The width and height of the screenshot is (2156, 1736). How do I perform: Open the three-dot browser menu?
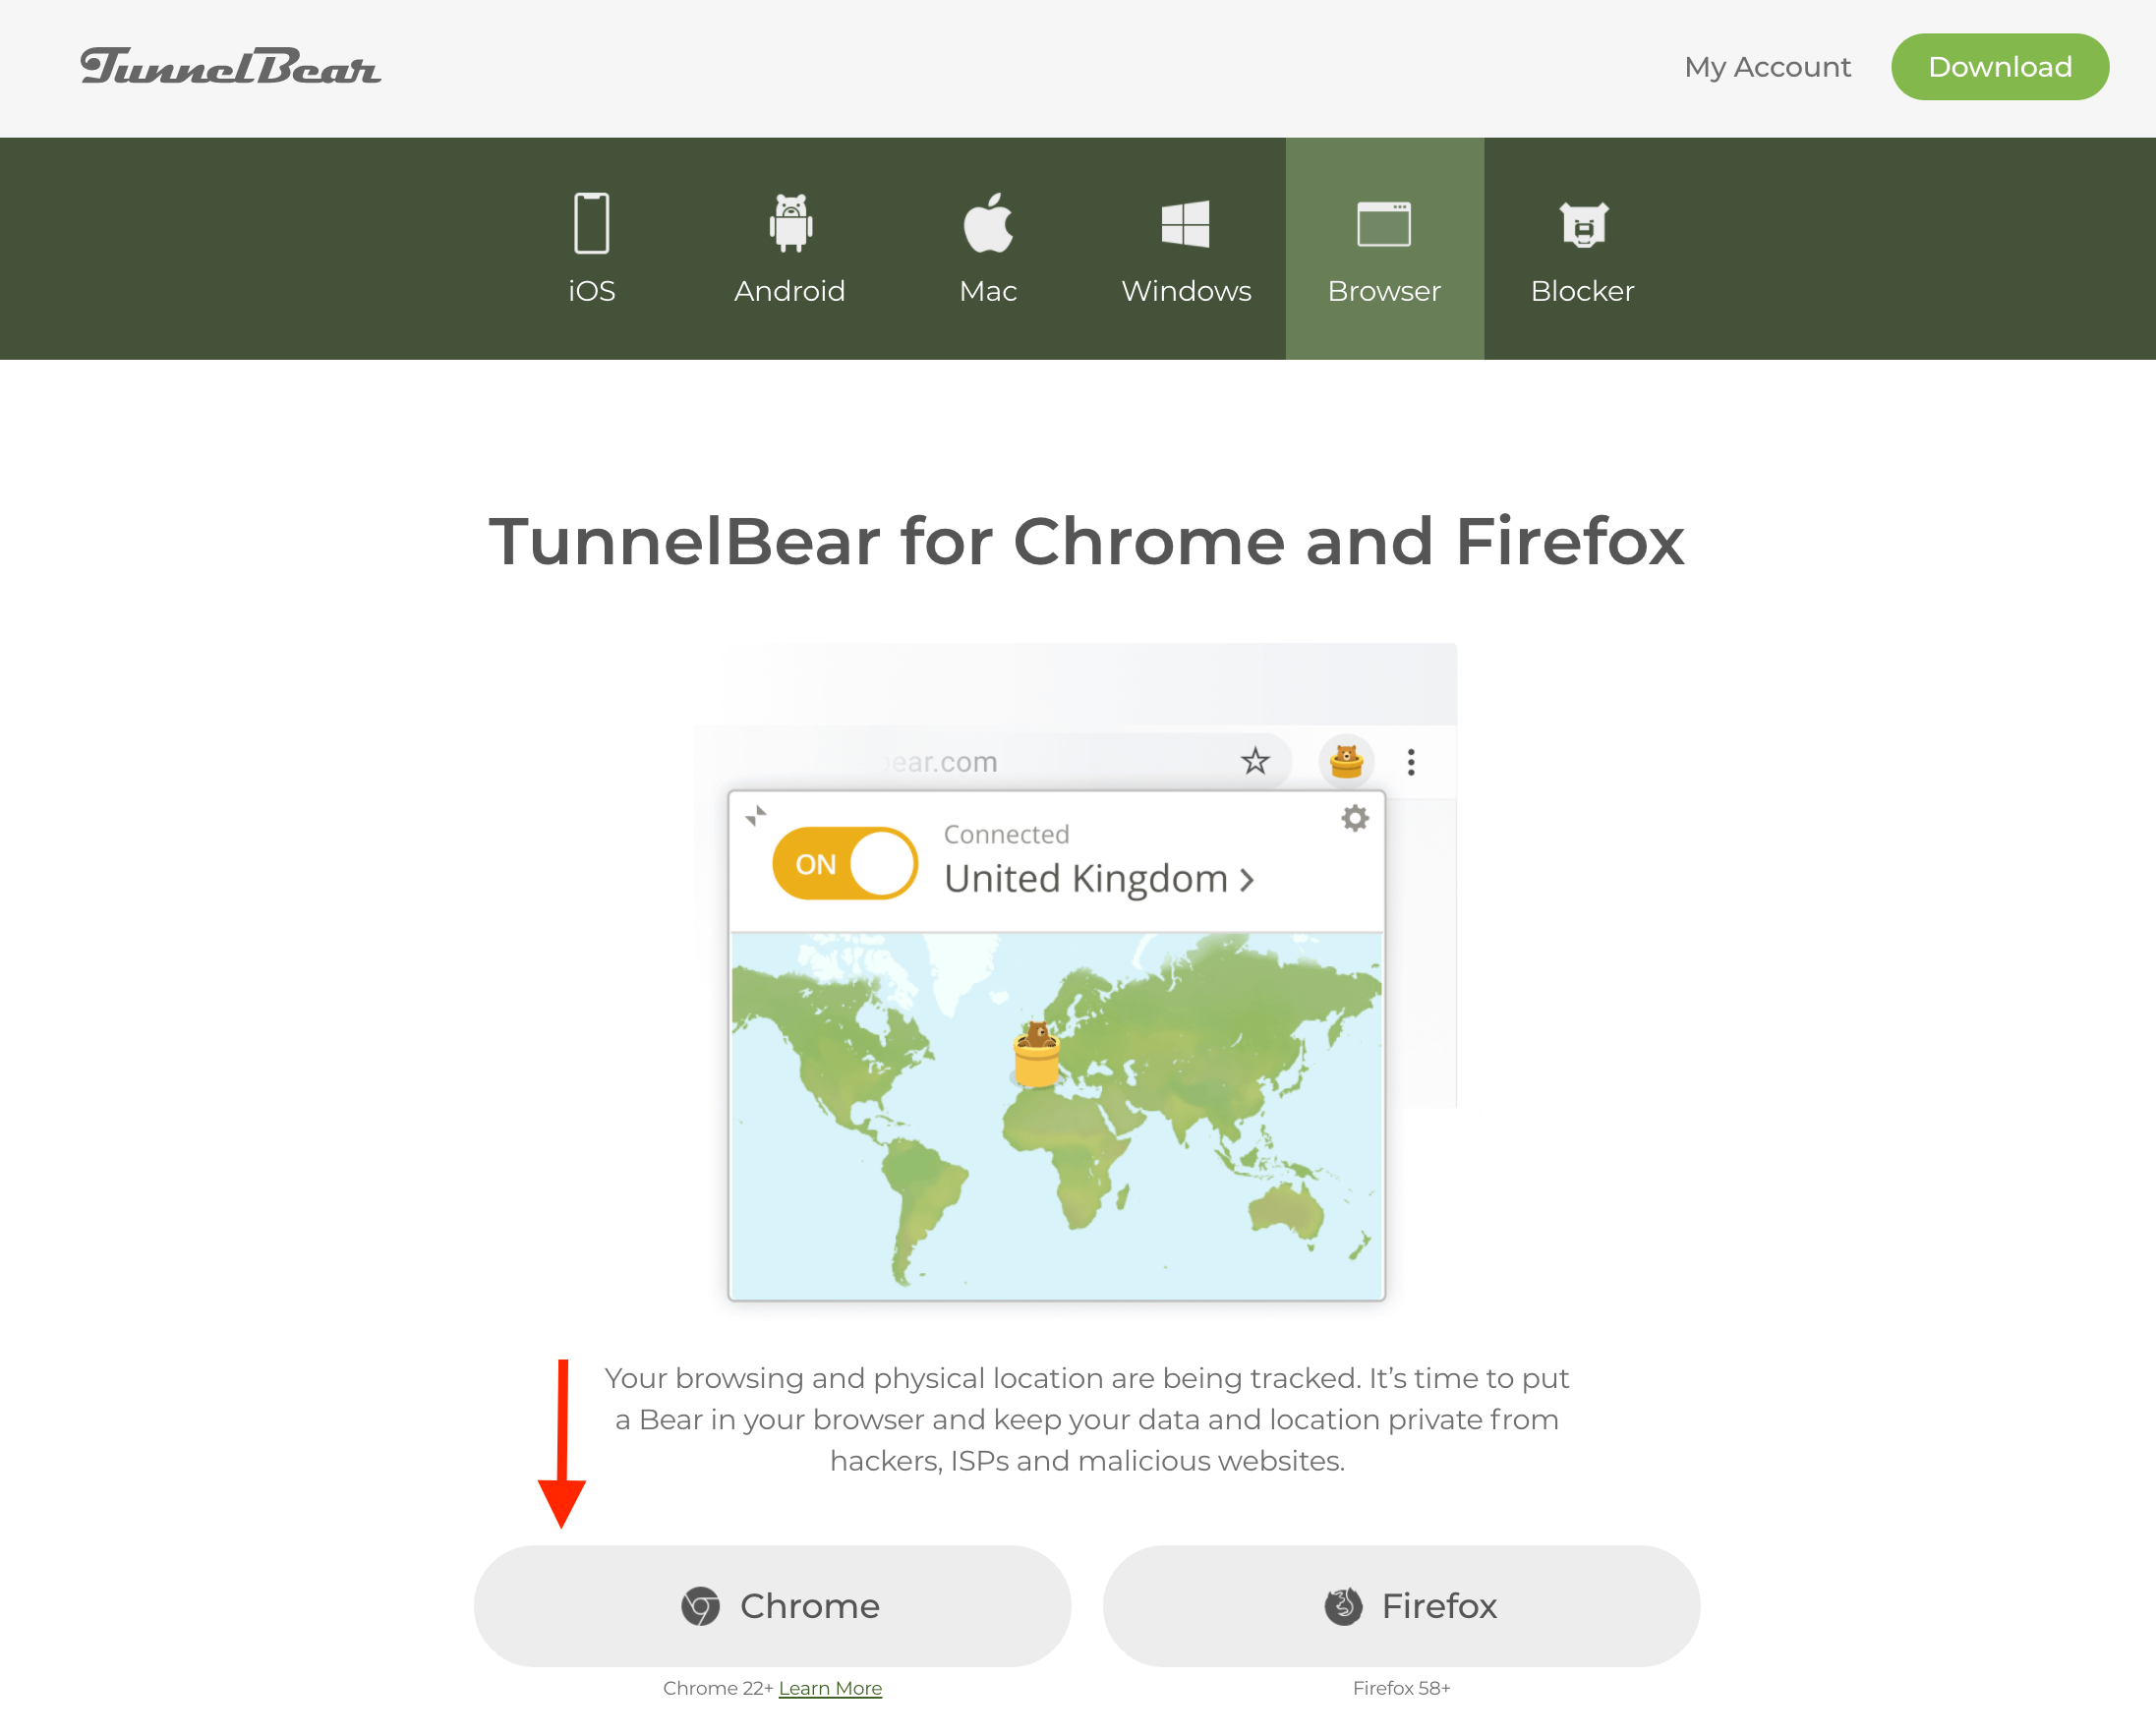(1411, 762)
